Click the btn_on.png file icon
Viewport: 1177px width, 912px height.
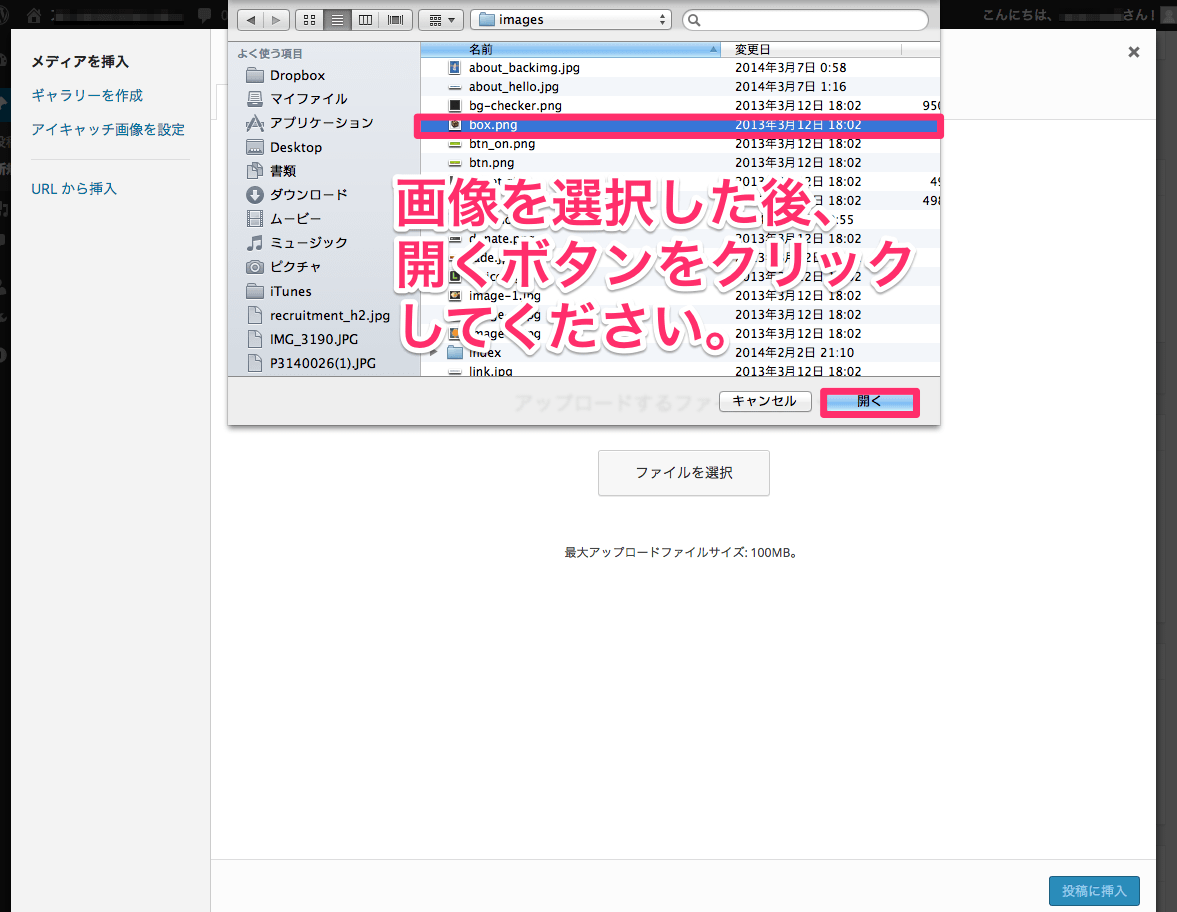[x=455, y=144]
